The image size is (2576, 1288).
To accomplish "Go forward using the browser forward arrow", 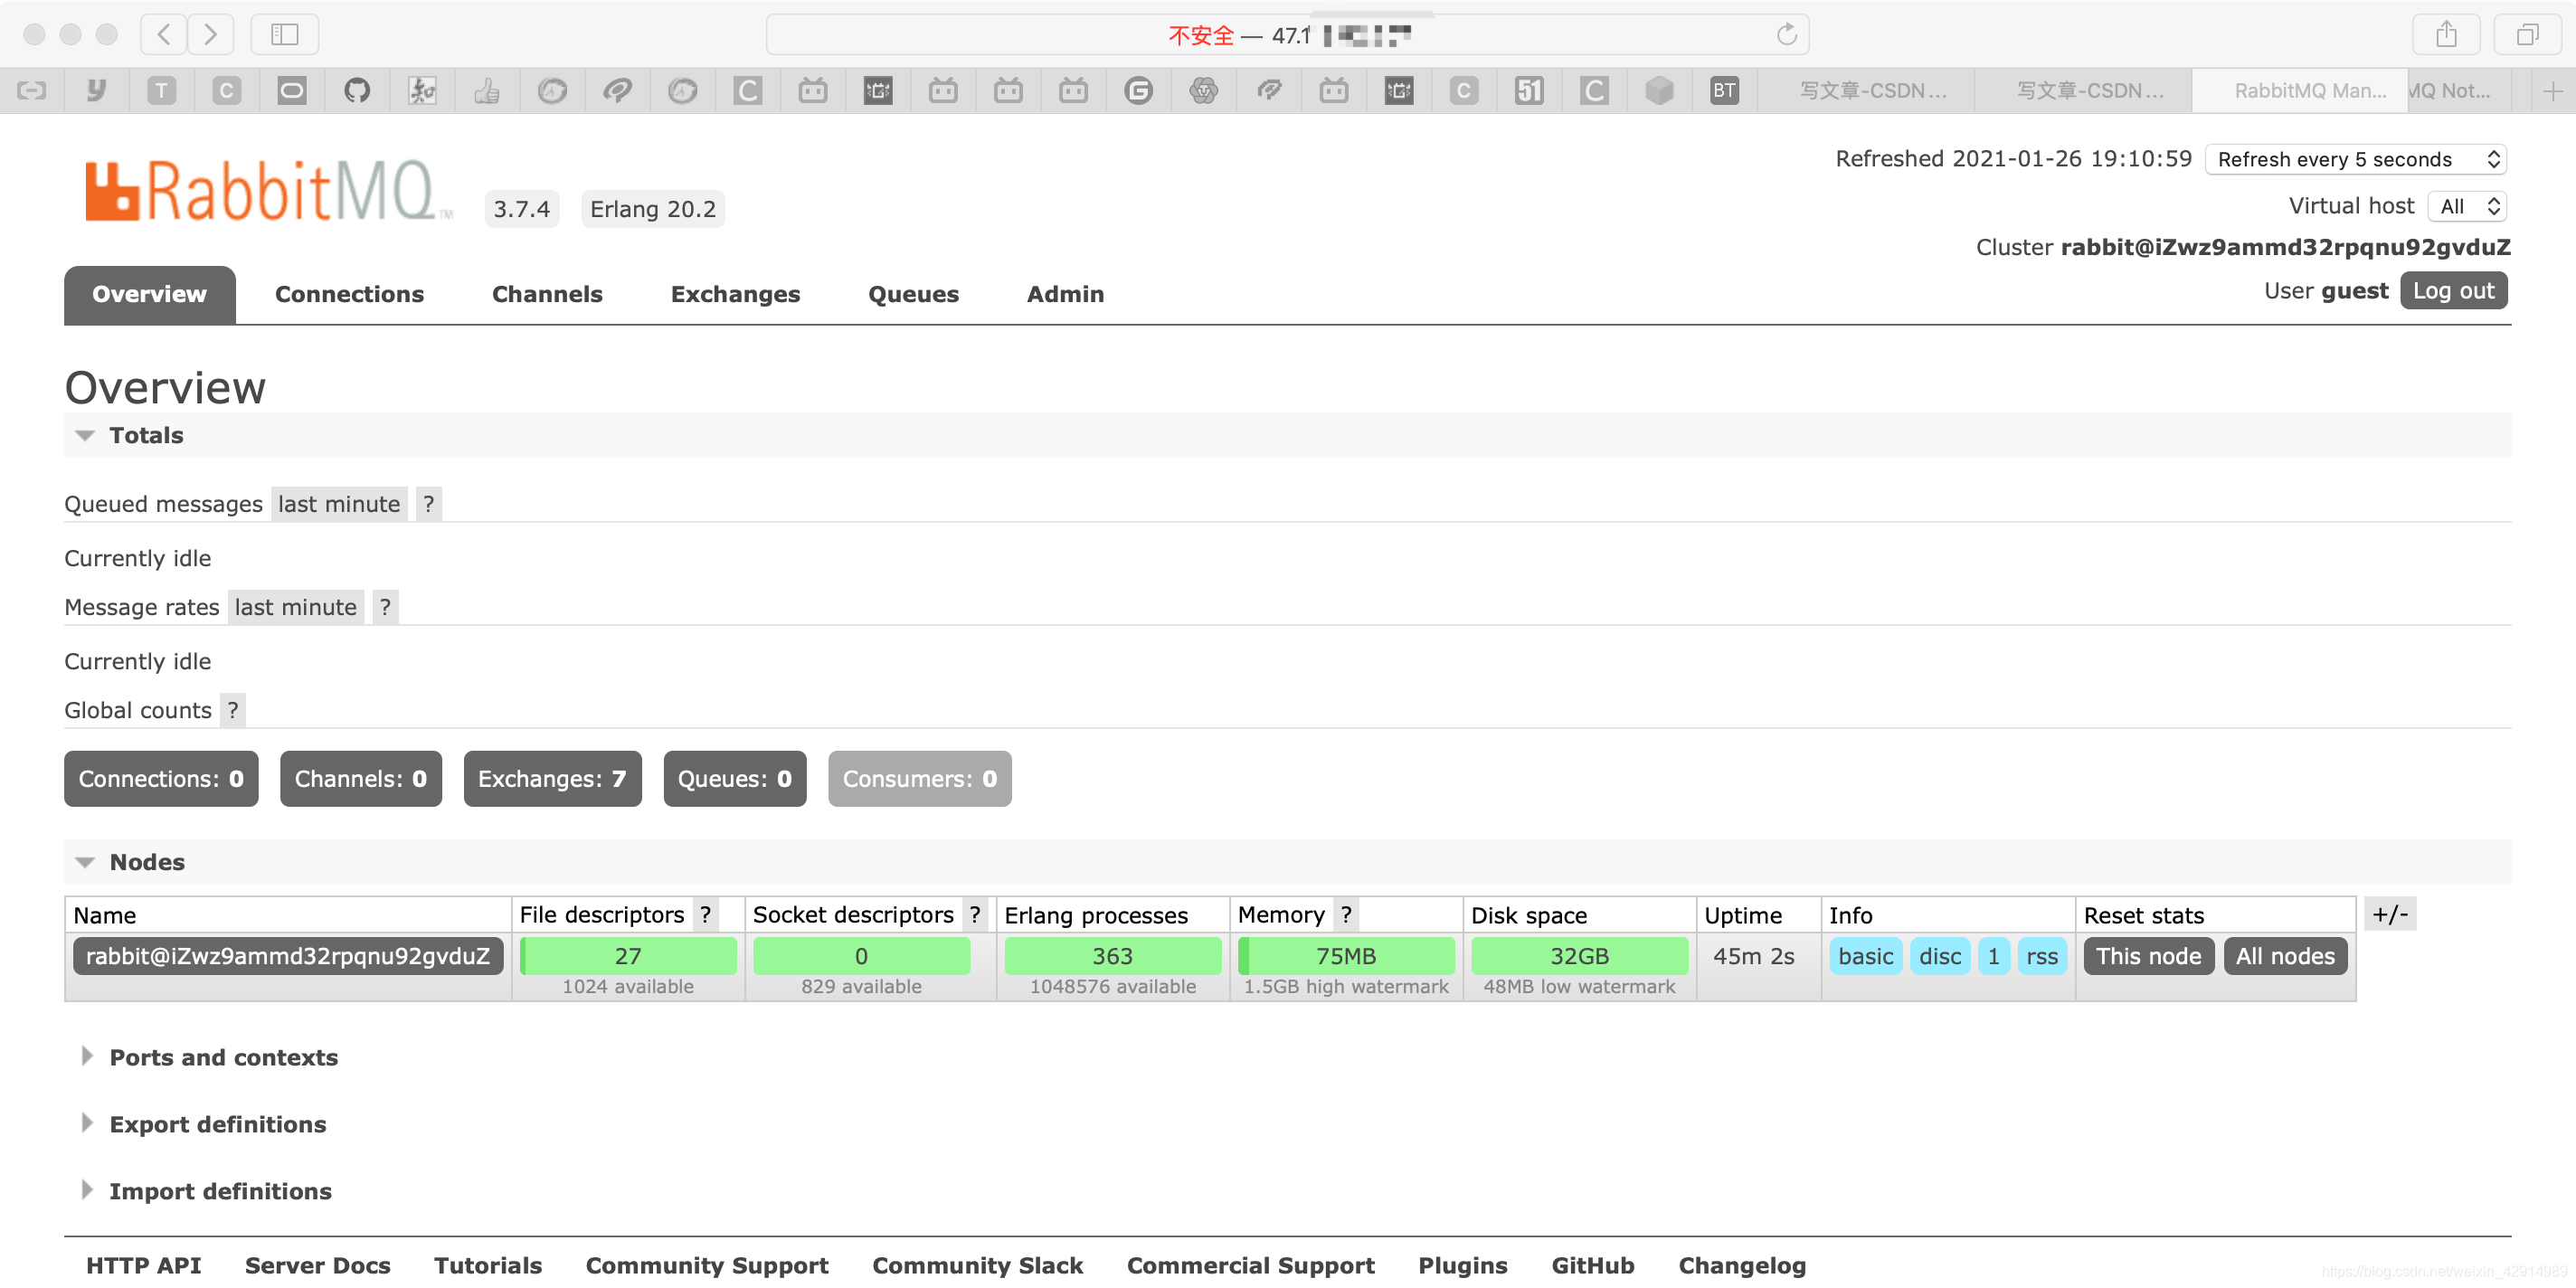I will 210,35.
